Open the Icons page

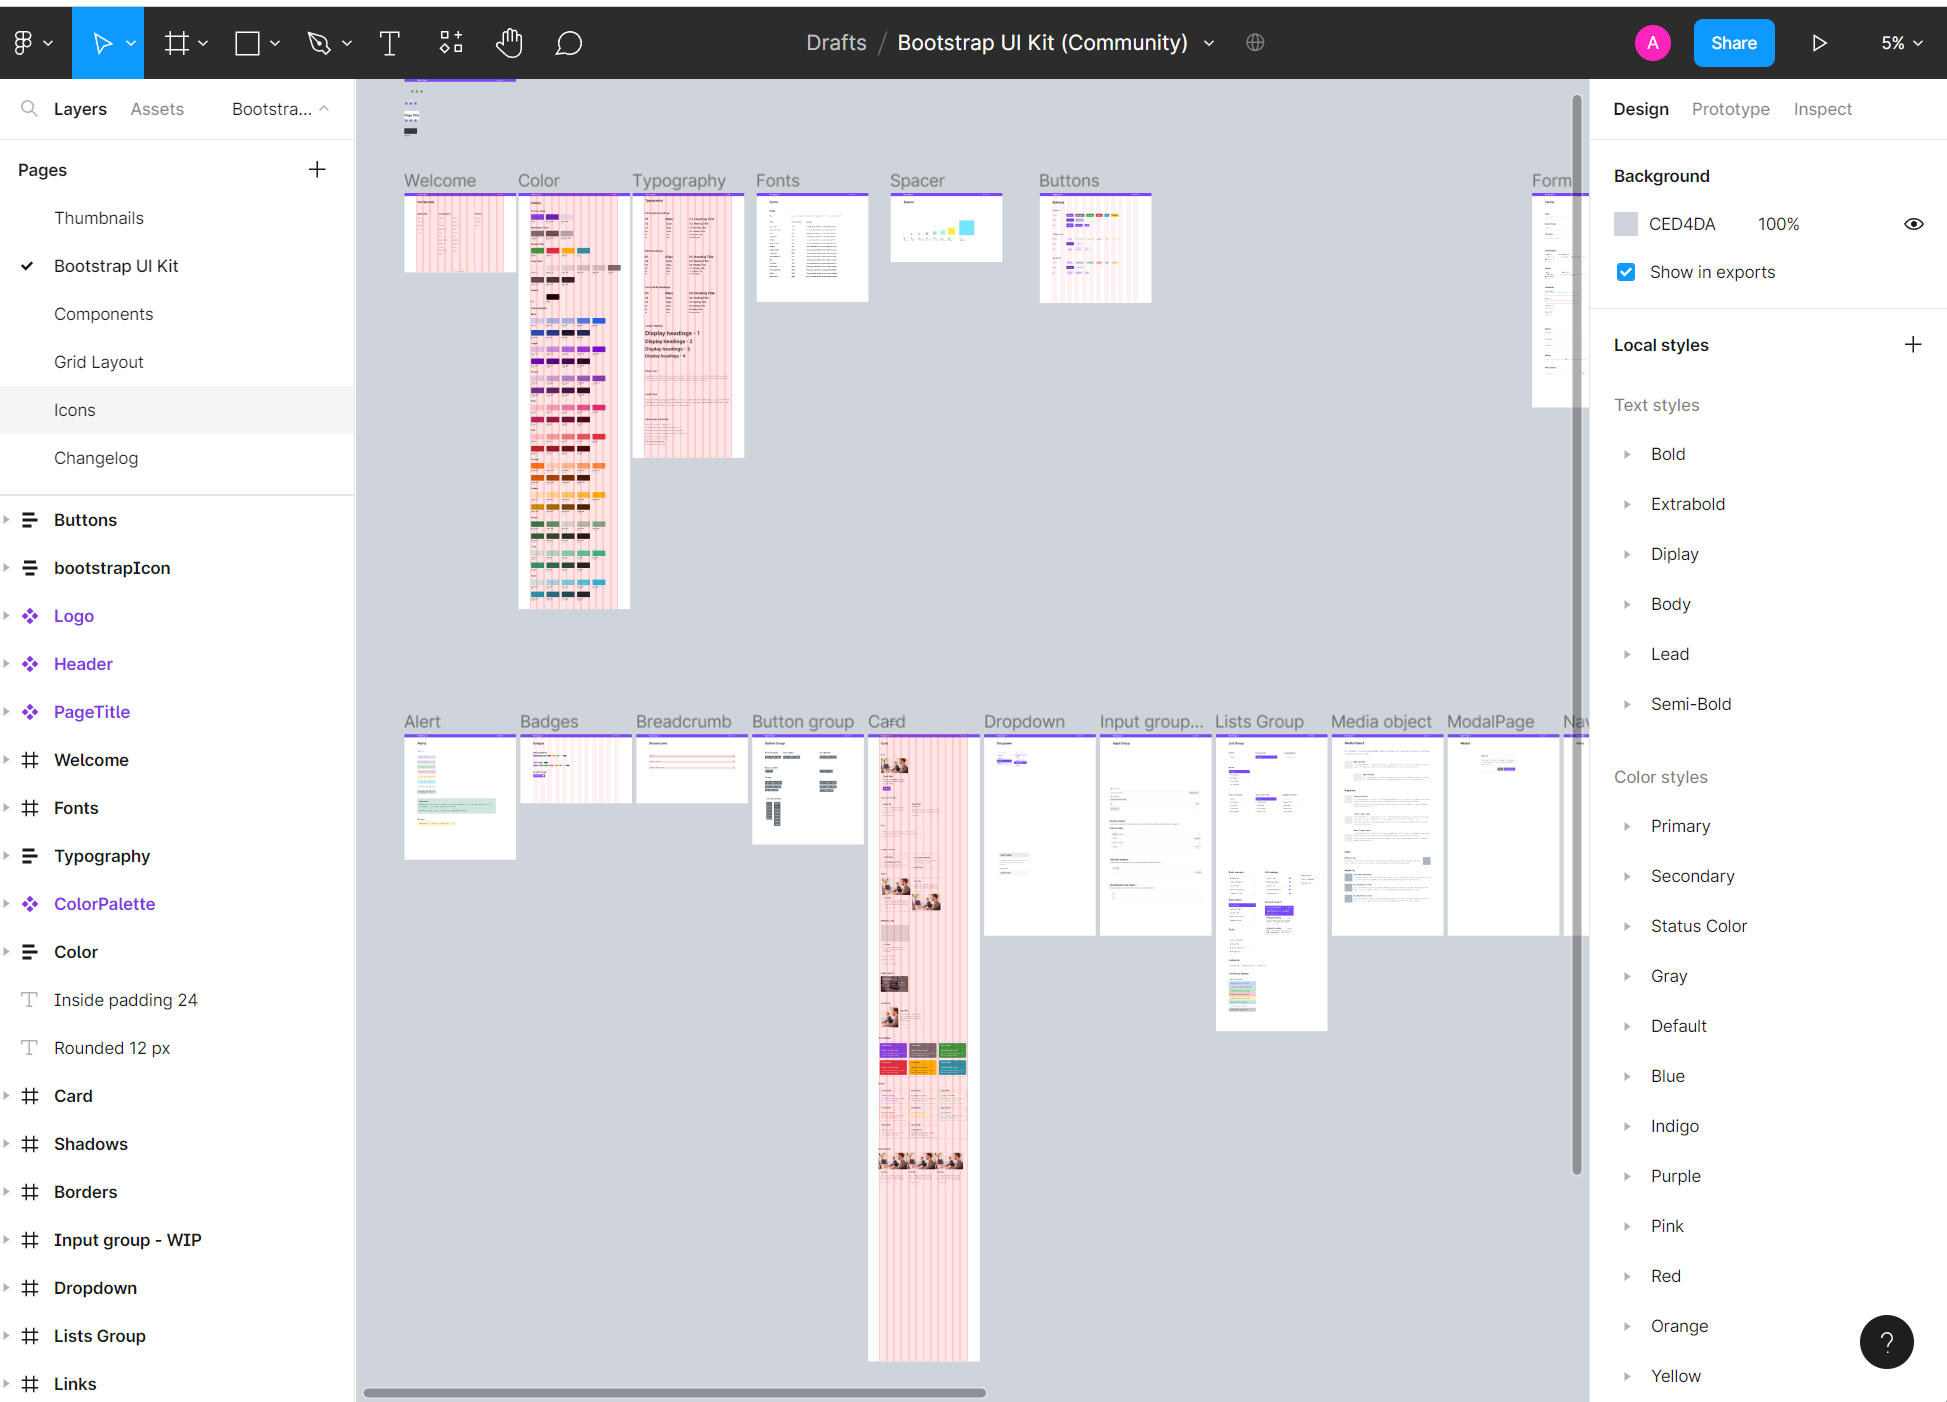[x=75, y=410]
